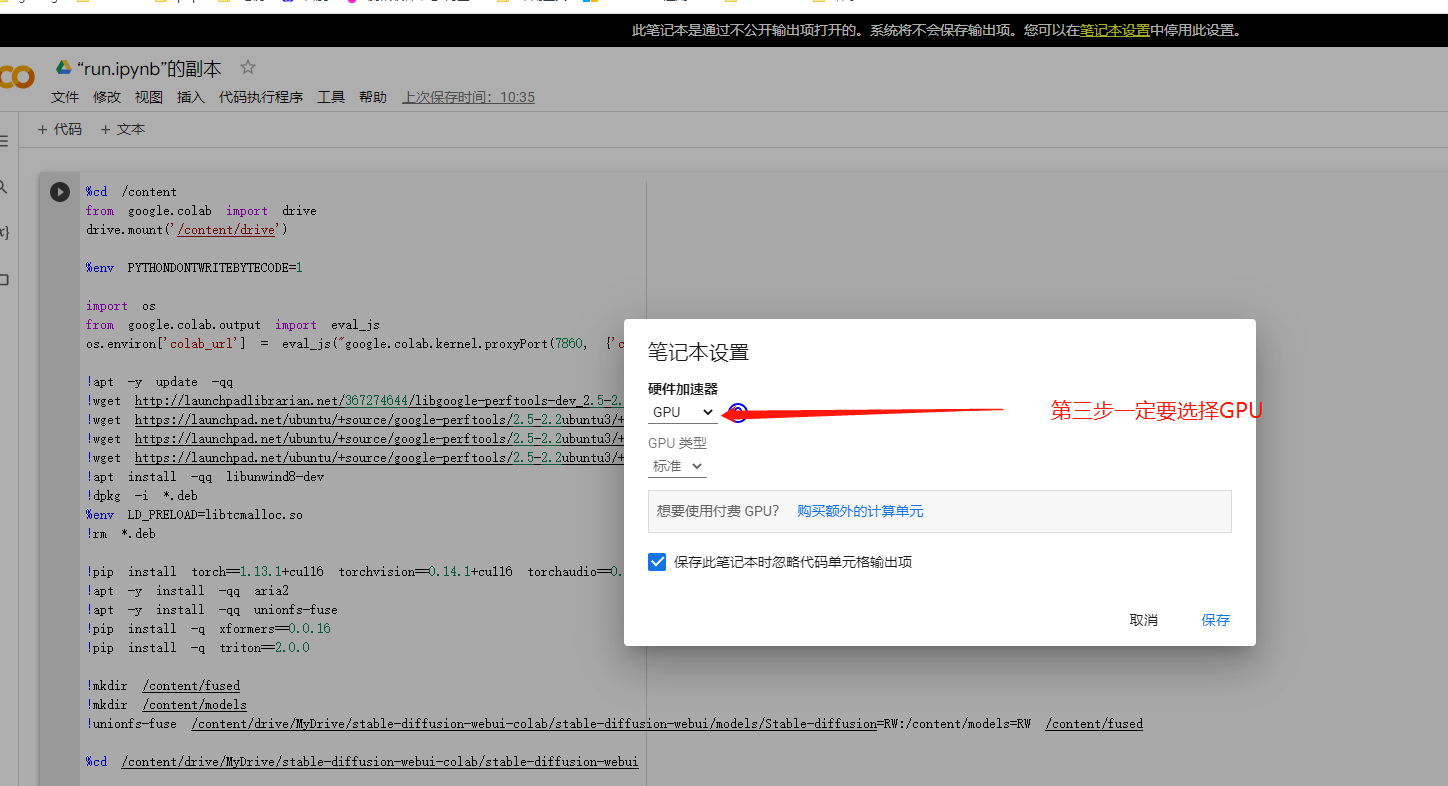The height and width of the screenshot is (786, 1448).
Task: Open the {x} variables sidebar panel
Action: coord(4,232)
